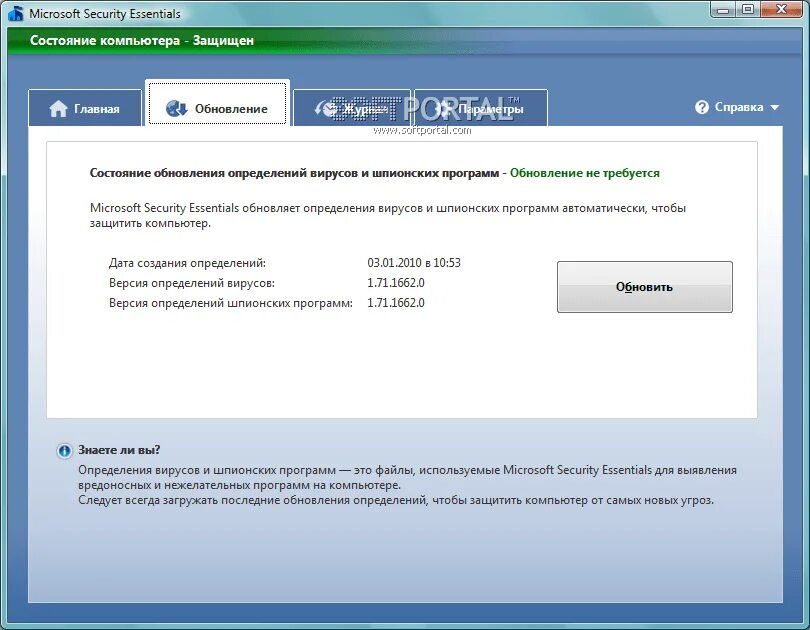The height and width of the screenshot is (630, 810).
Task: Click the label Версия определений вирусов:
Action: [x=192, y=283]
